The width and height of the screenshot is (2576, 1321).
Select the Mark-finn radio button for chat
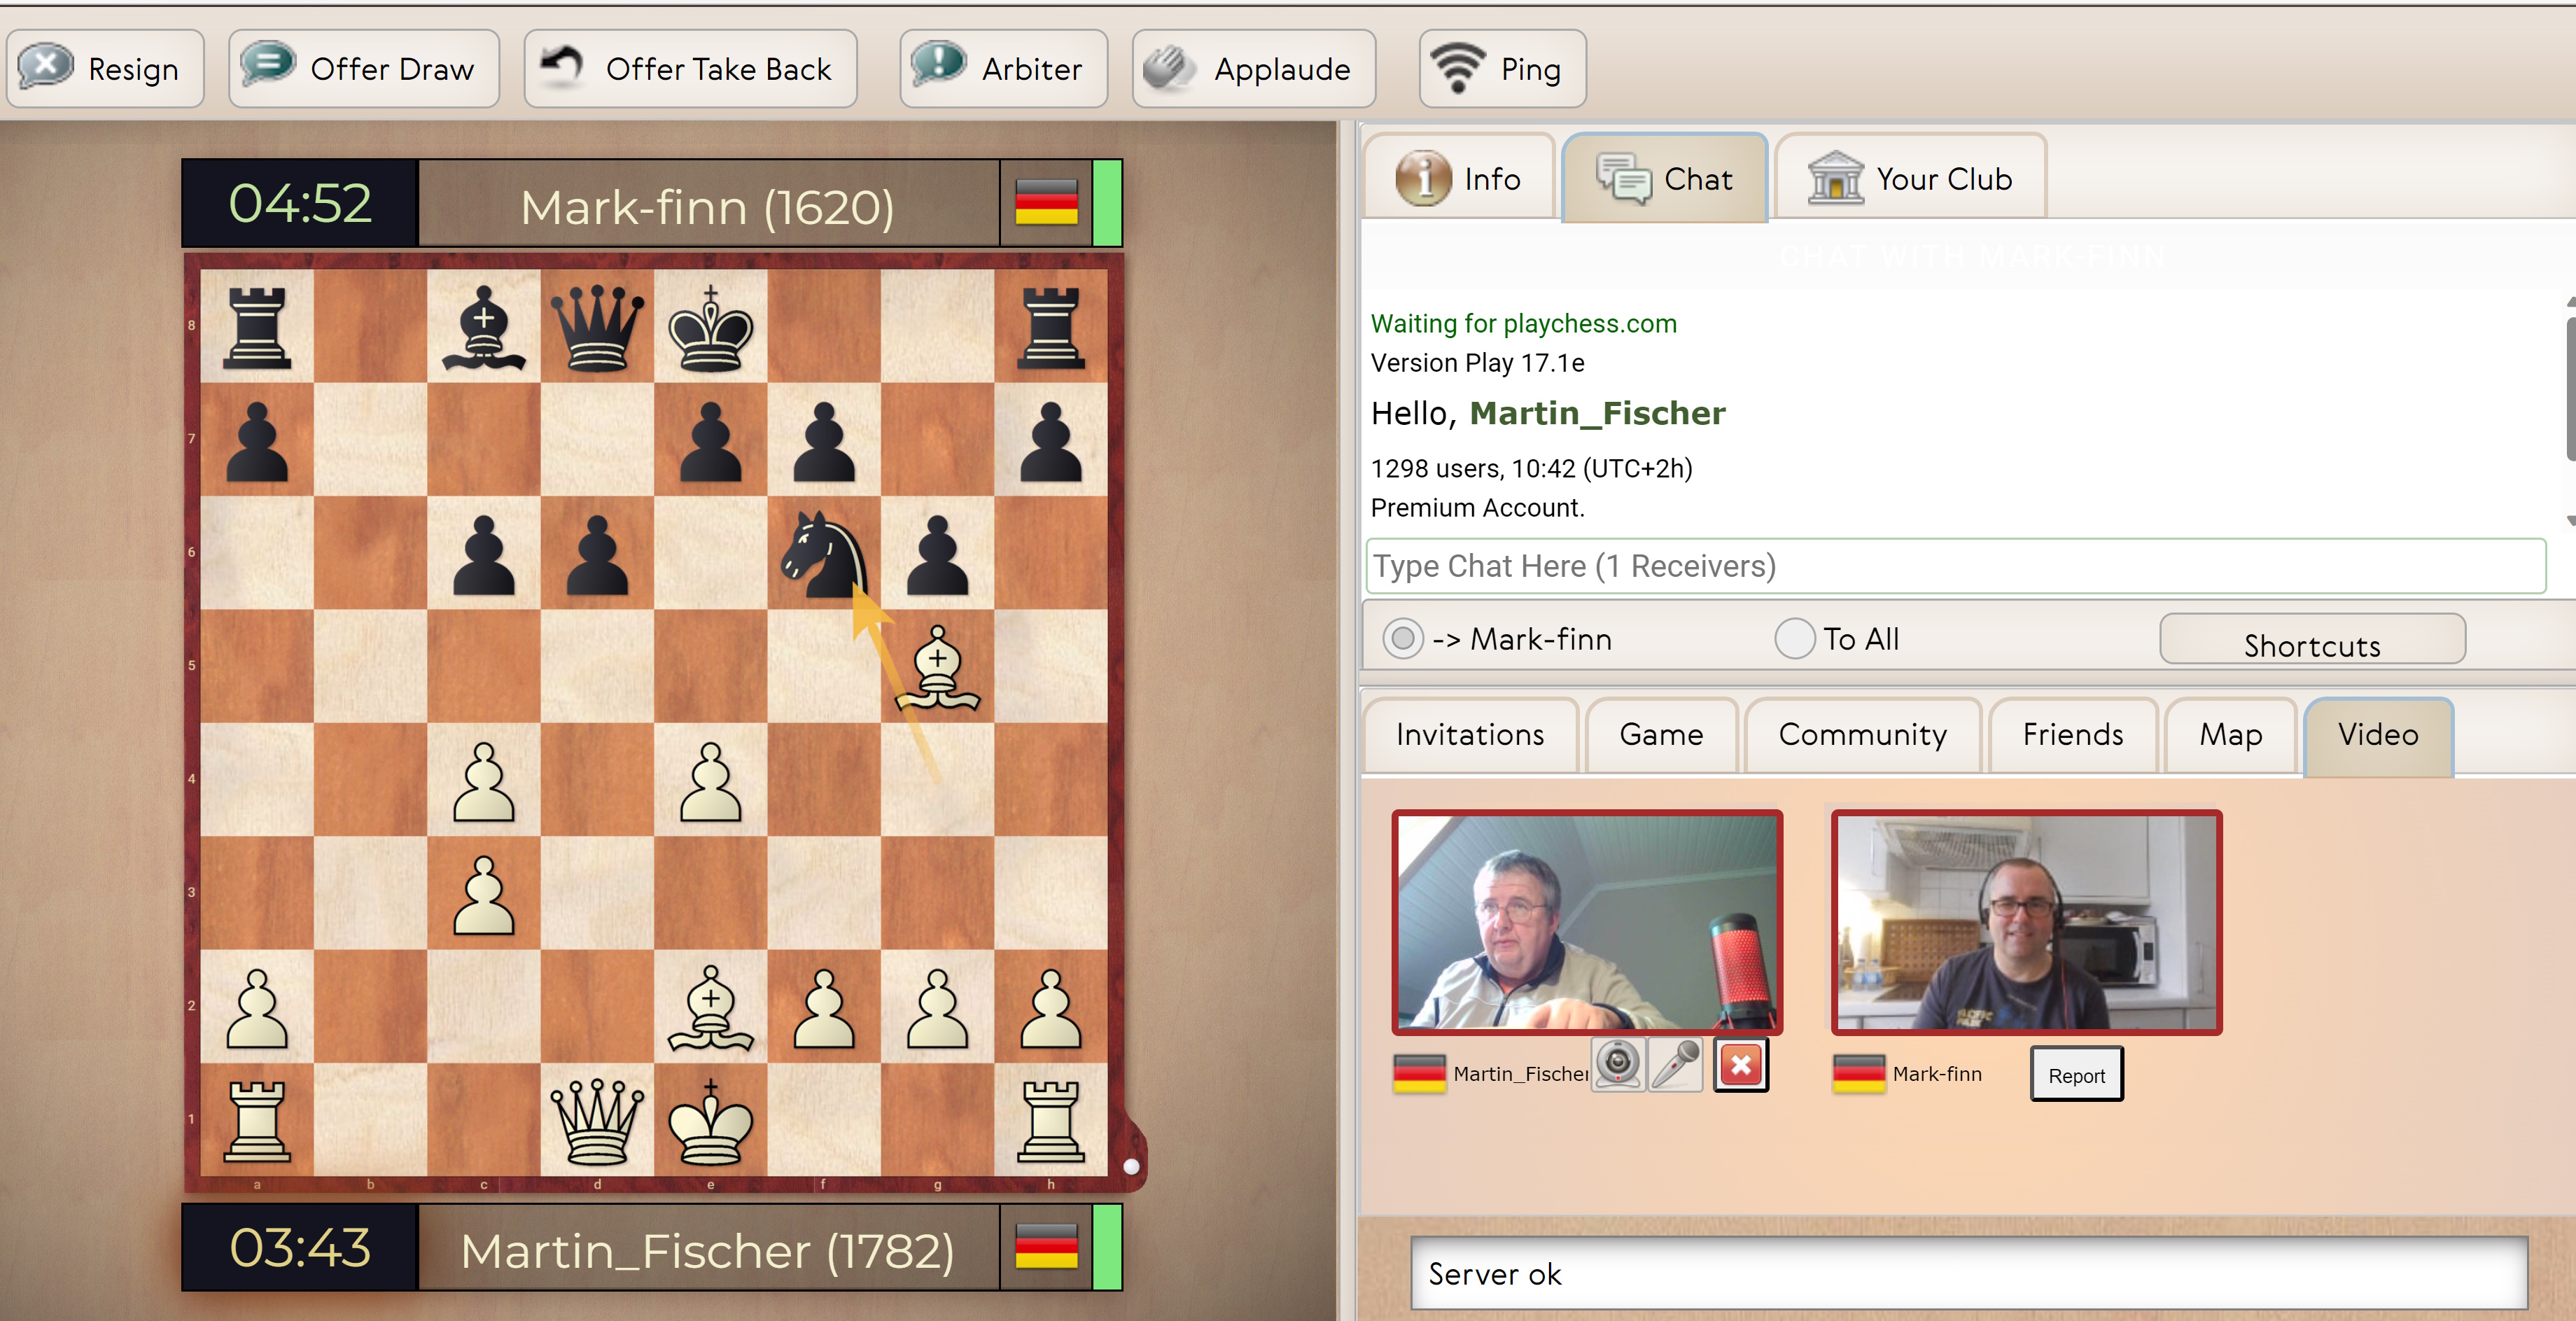coord(1400,637)
